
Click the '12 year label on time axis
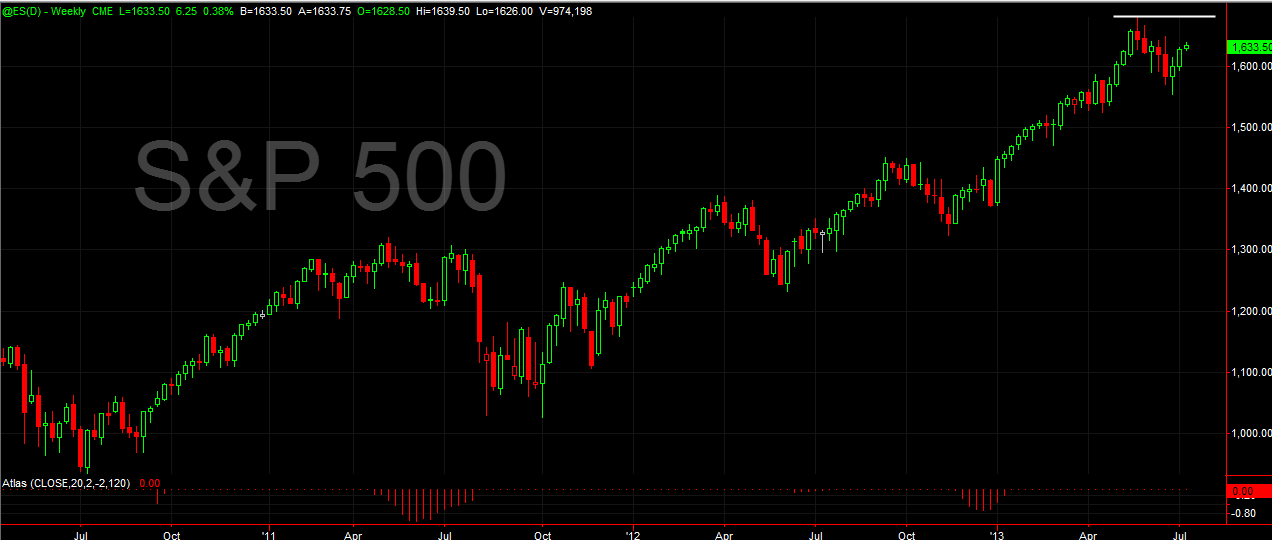[x=632, y=534]
